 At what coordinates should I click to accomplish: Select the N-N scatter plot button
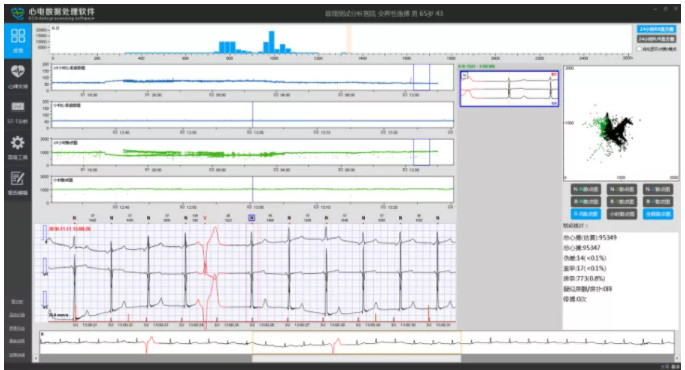[x=585, y=189]
